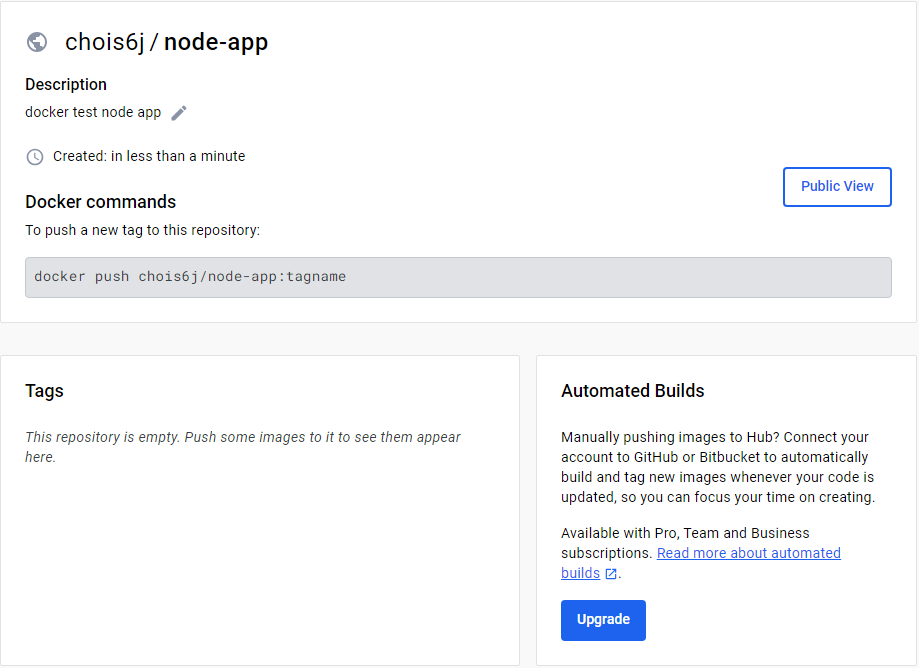Click the globe public-visibility icon
This screenshot has height=668, width=919.
coord(37,42)
